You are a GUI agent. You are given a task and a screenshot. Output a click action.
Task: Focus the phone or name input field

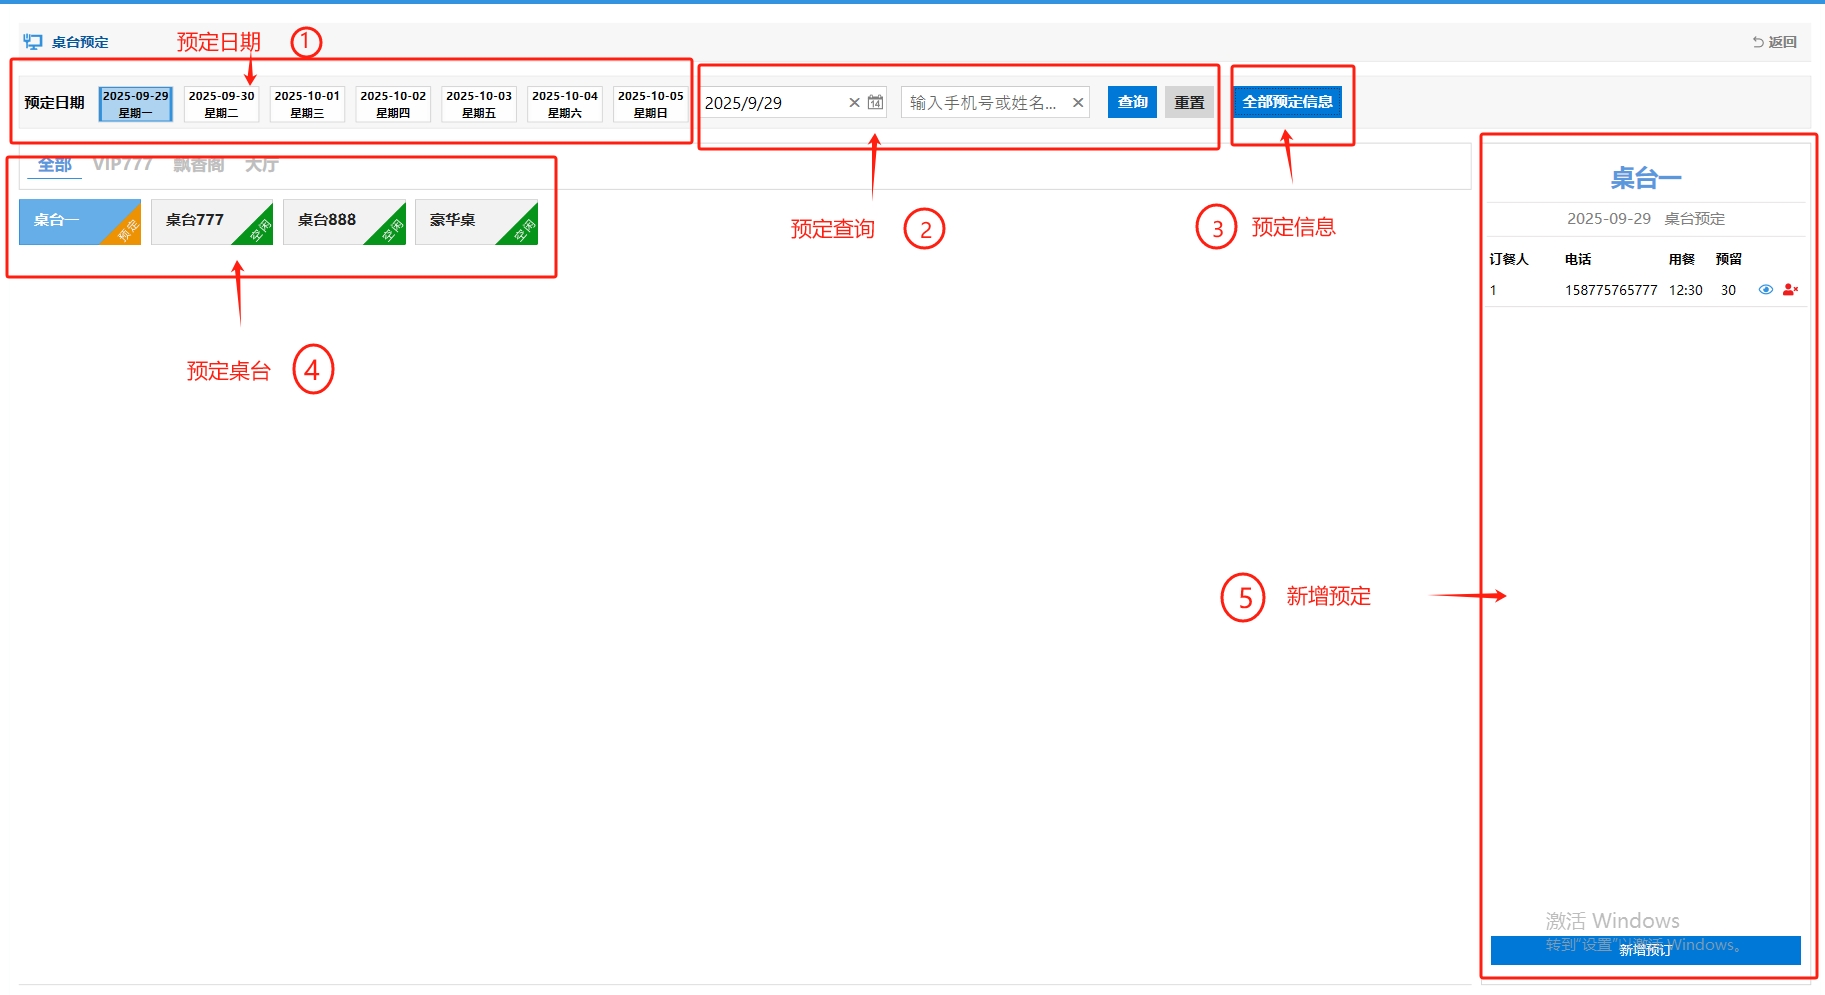tap(983, 102)
